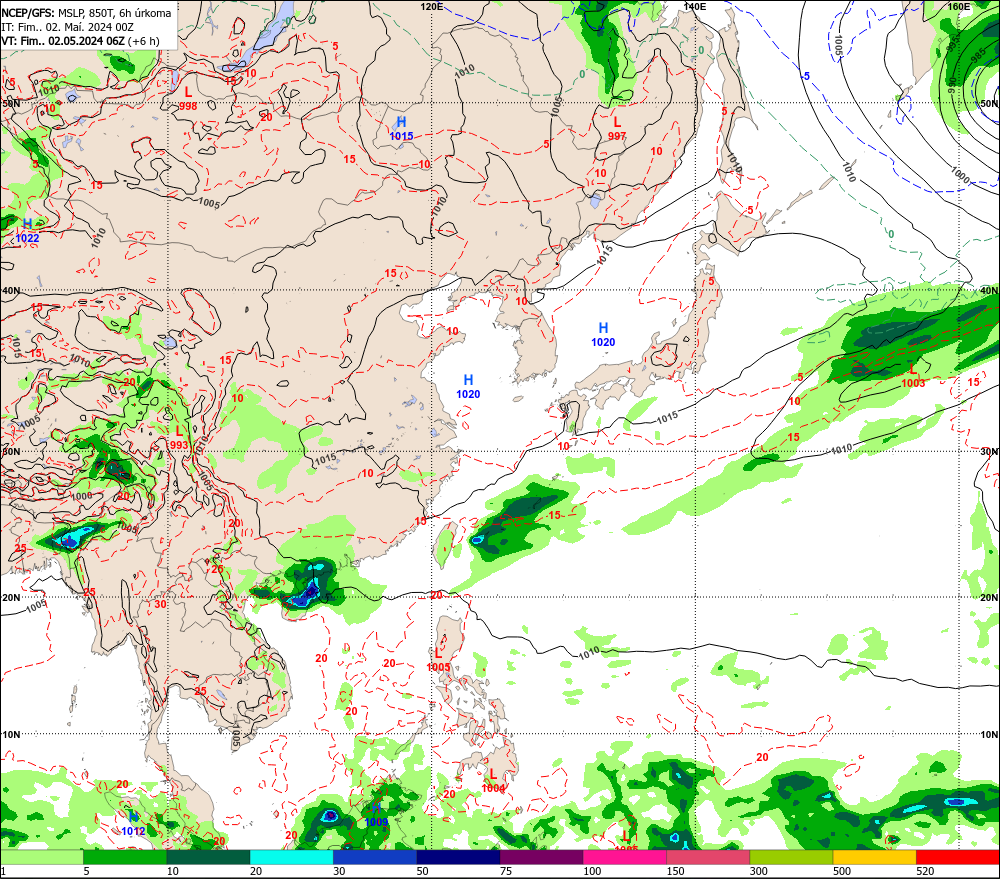Click the L 1004 low pressure centre
Screen dimensions: 1000x879
(493, 781)
